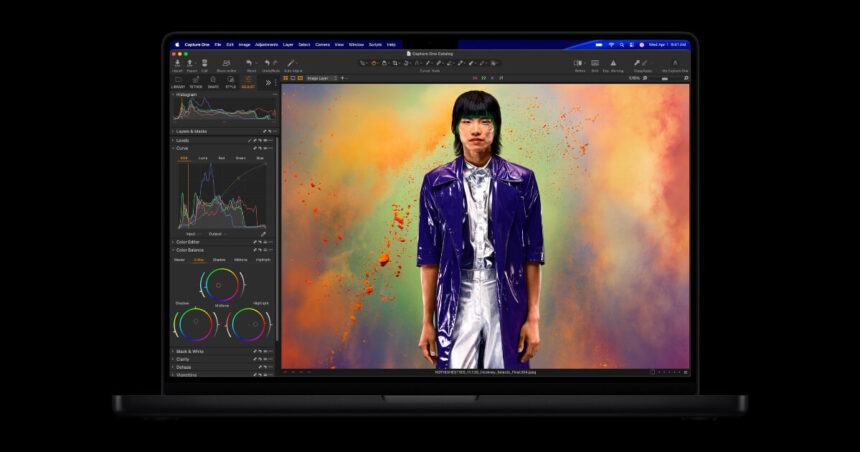Collapse the Color Balance panel
860x452 pixels.
click(173, 250)
